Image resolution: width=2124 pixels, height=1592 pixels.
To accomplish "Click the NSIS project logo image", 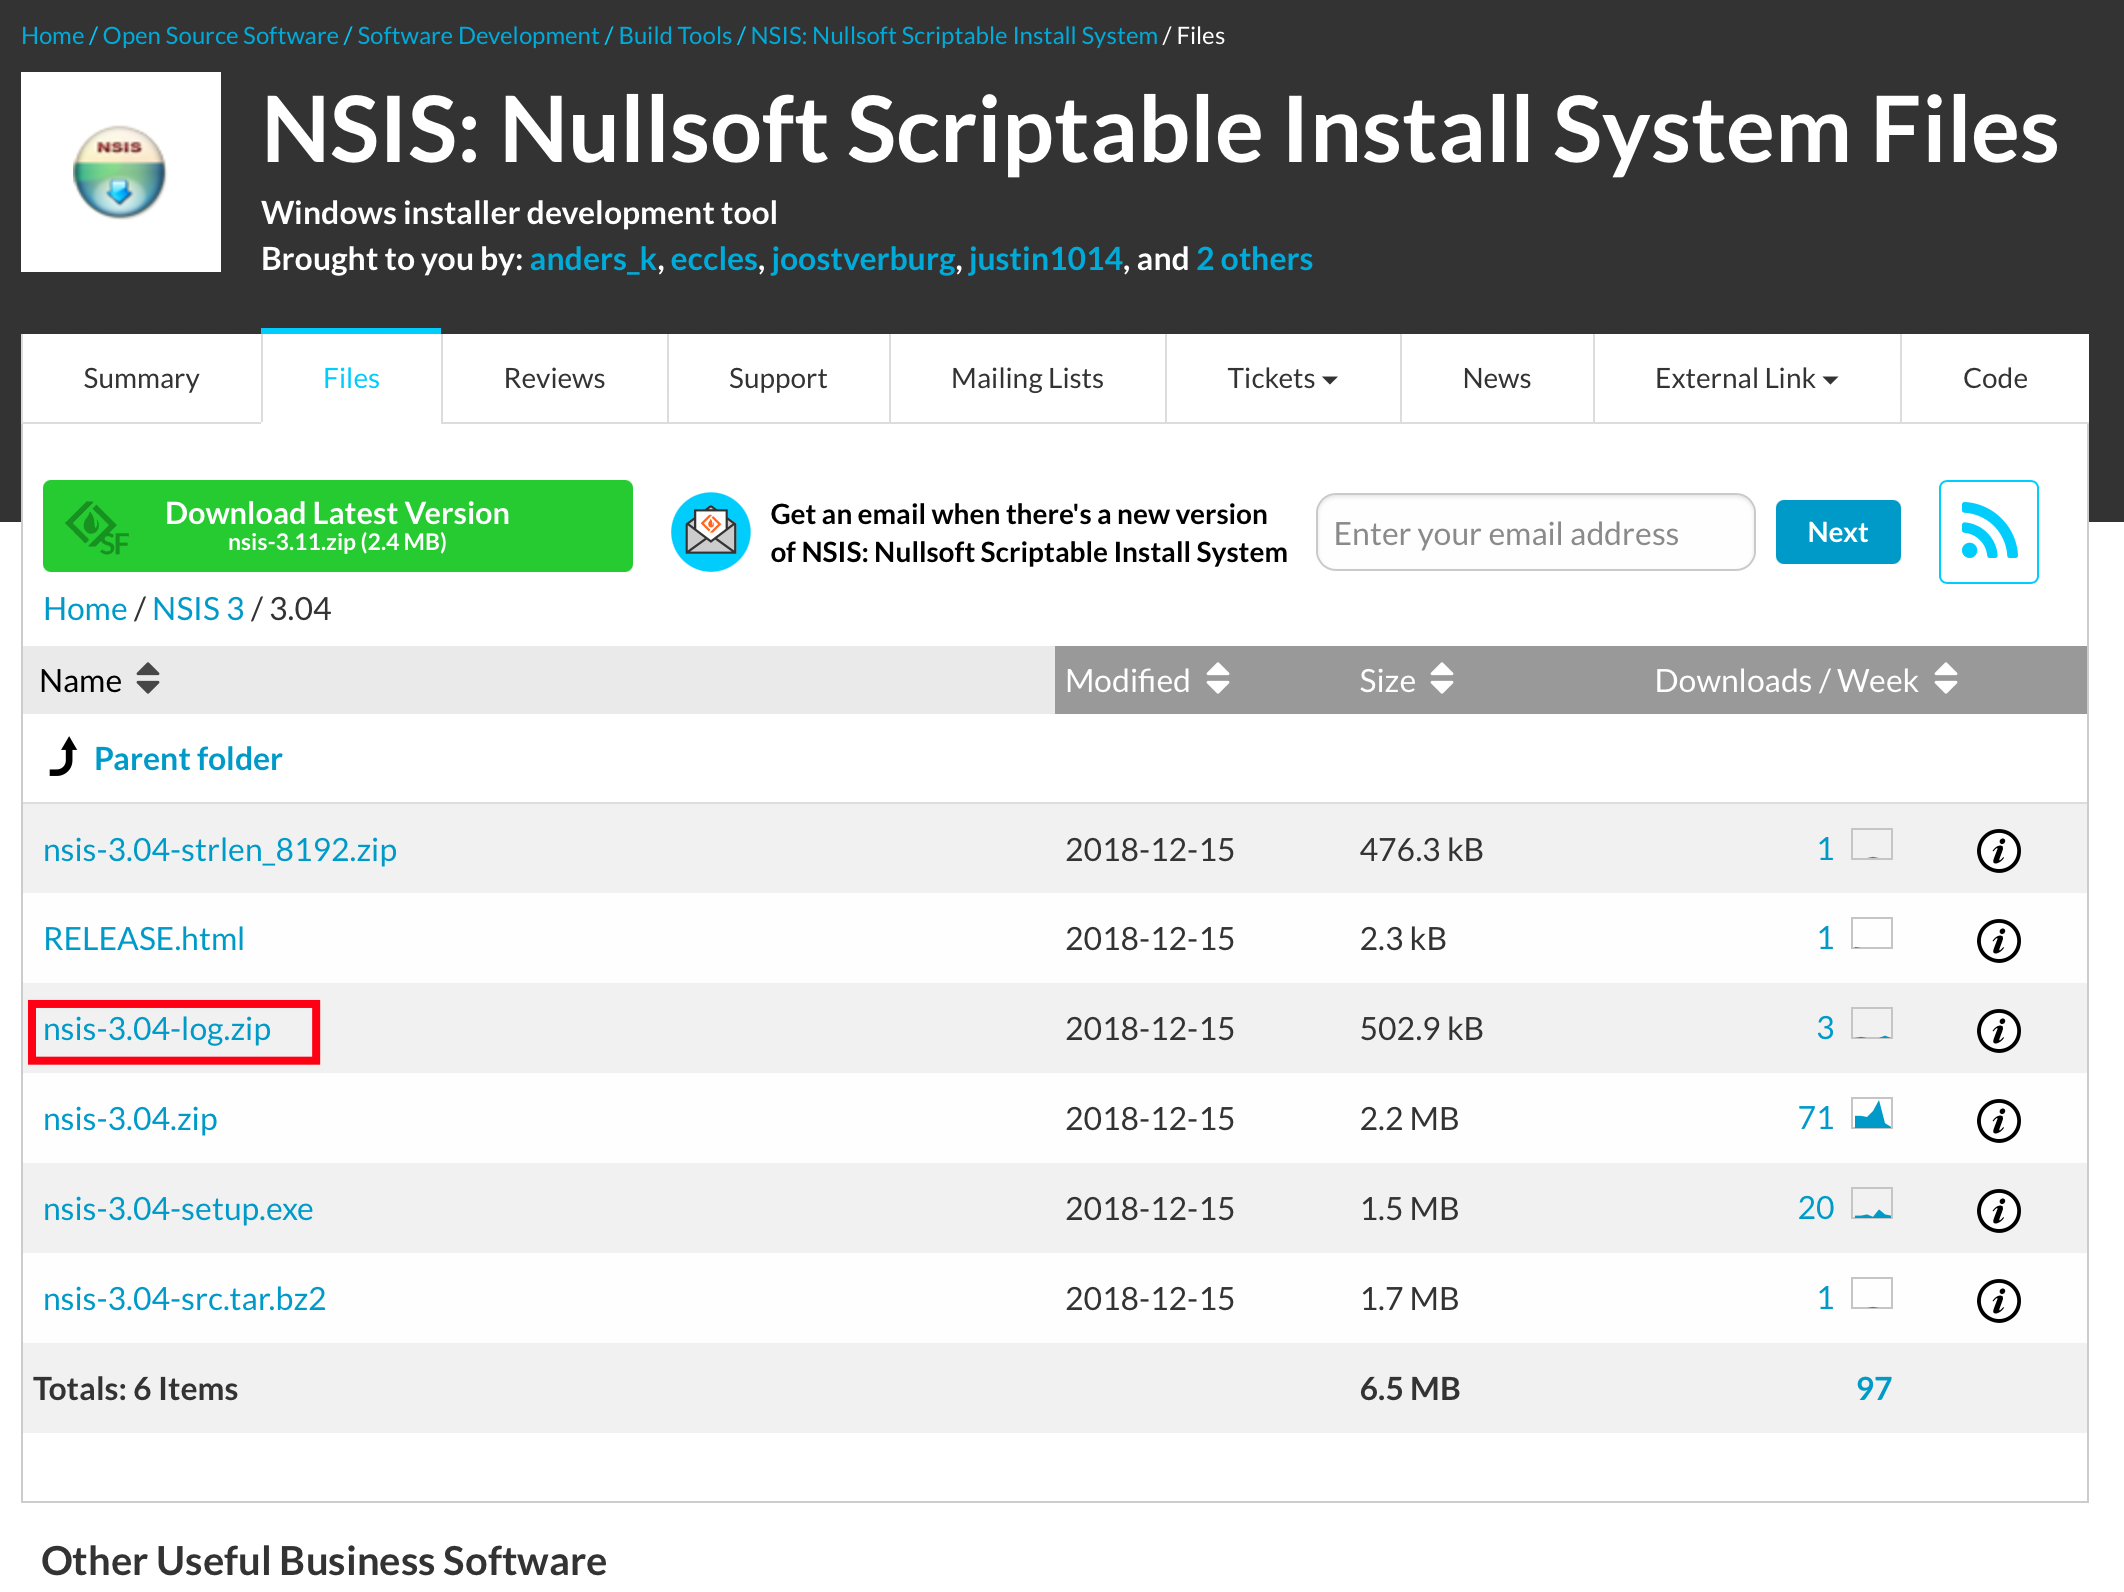I will tap(121, 172).
